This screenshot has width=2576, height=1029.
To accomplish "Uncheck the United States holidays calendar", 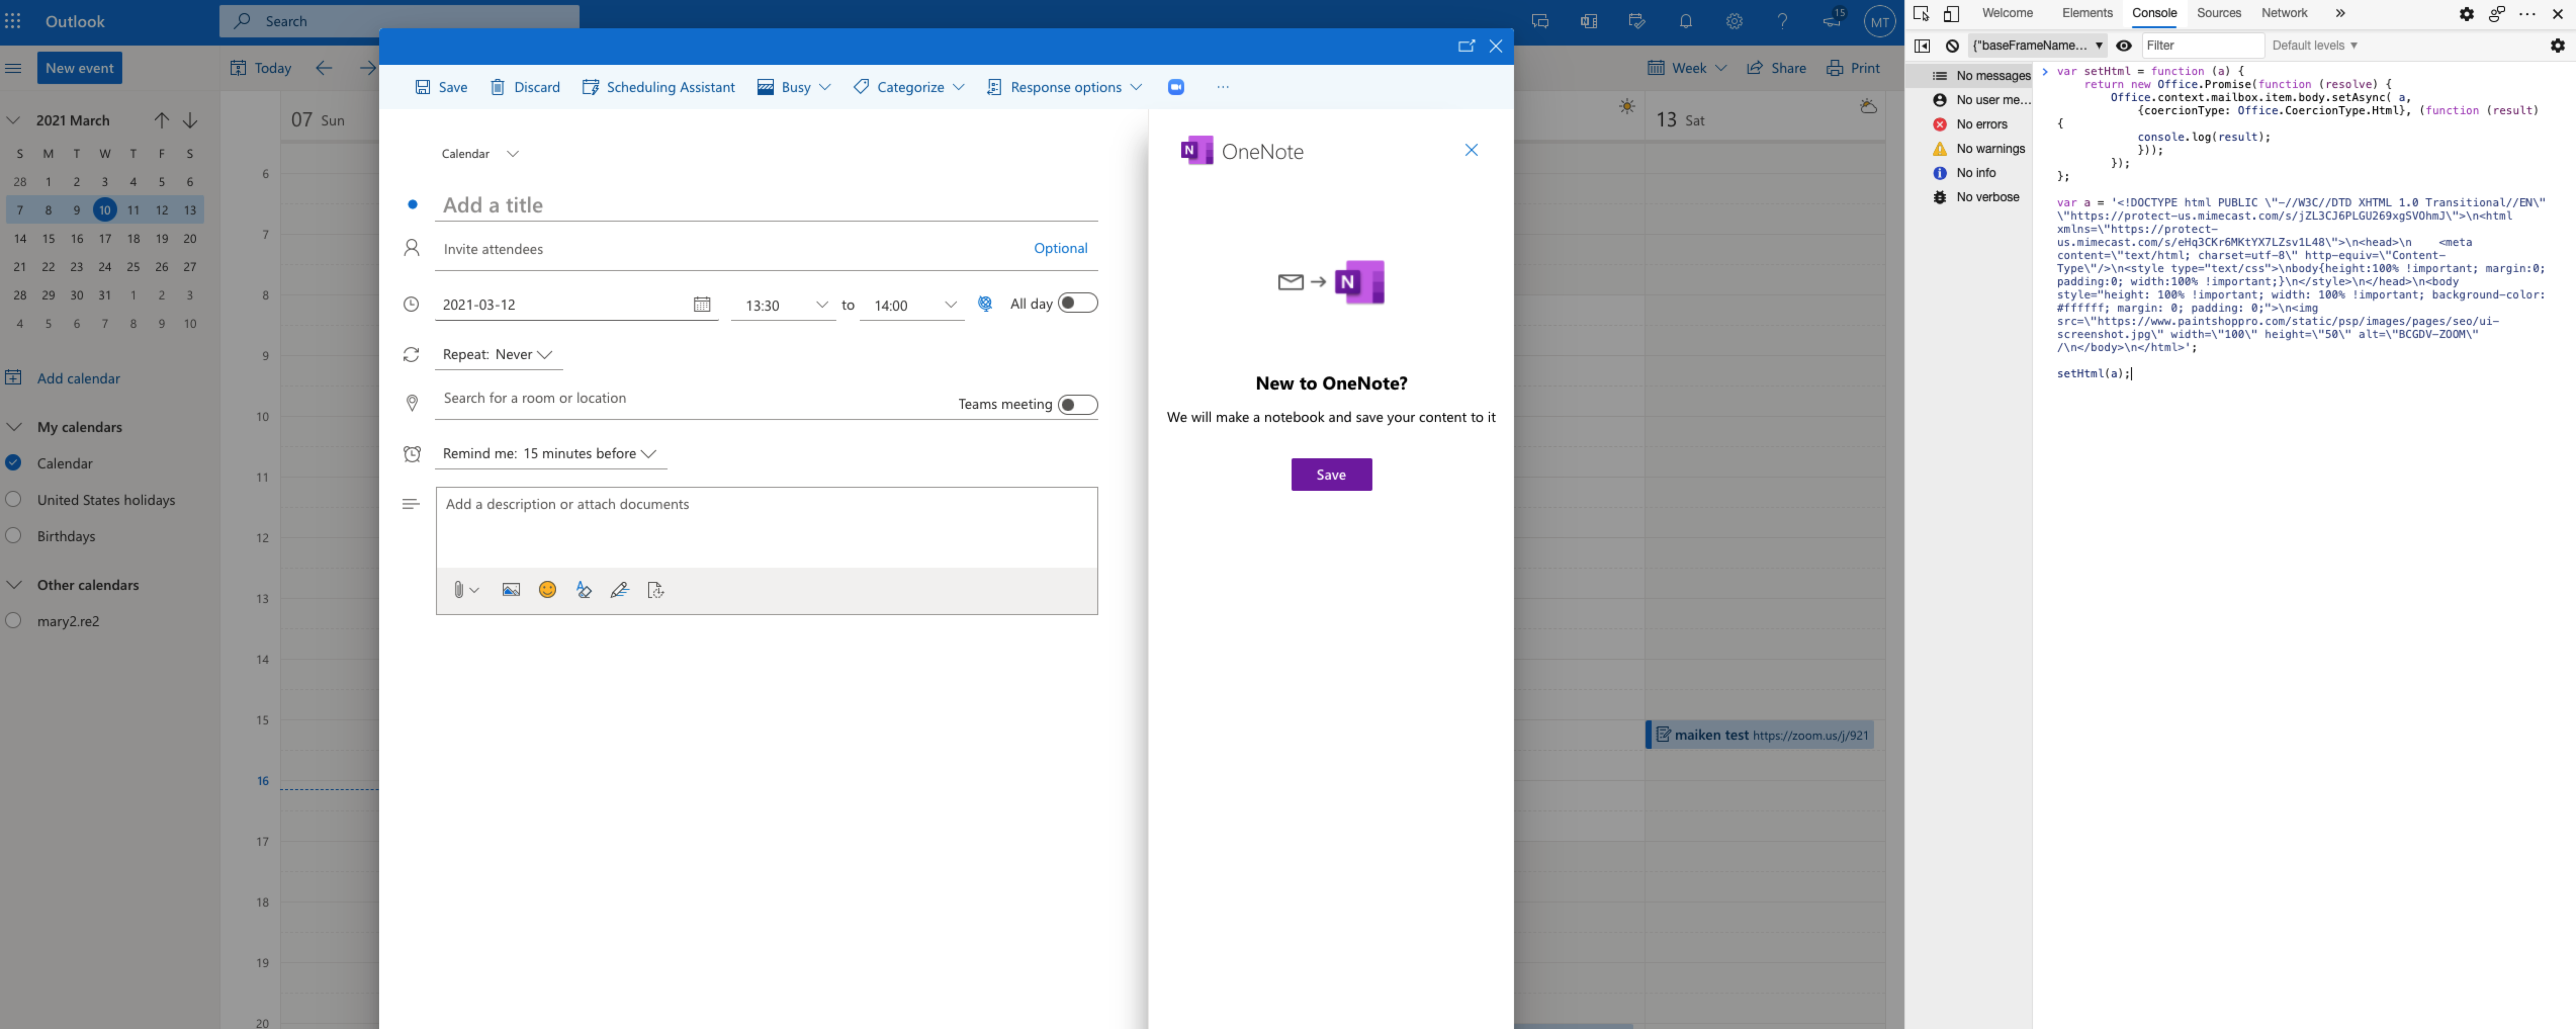I will coord(13,499).
